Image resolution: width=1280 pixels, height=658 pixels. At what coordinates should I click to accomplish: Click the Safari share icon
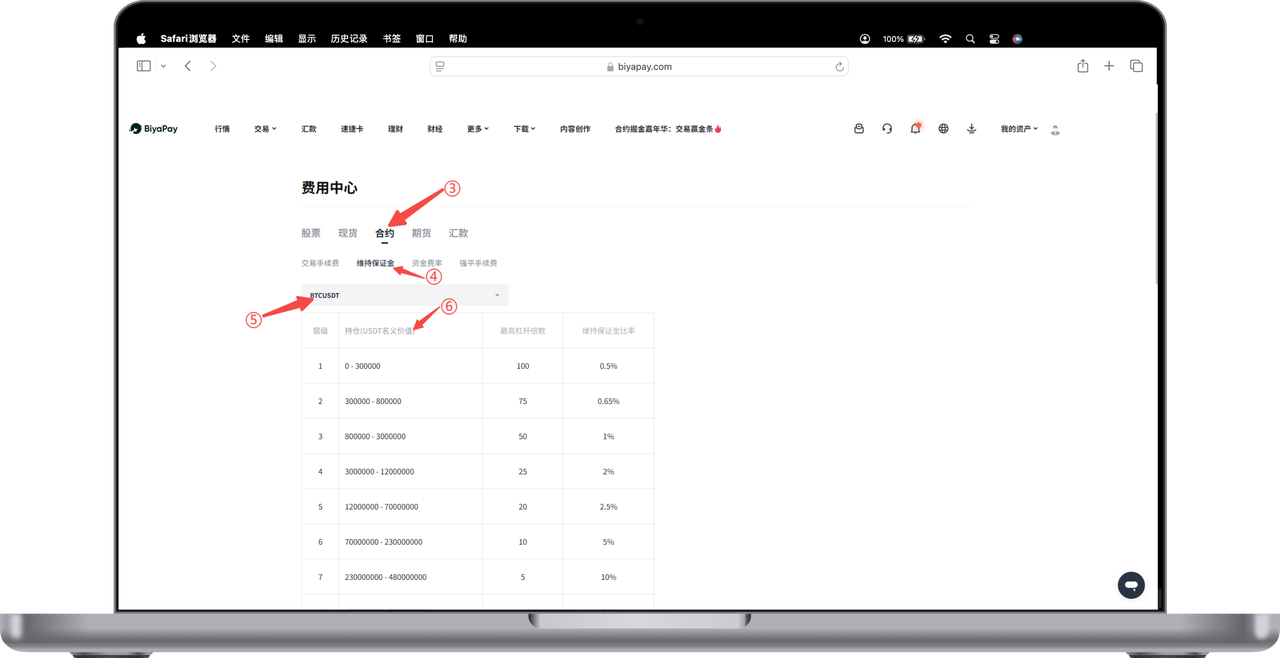point(1083,66)
